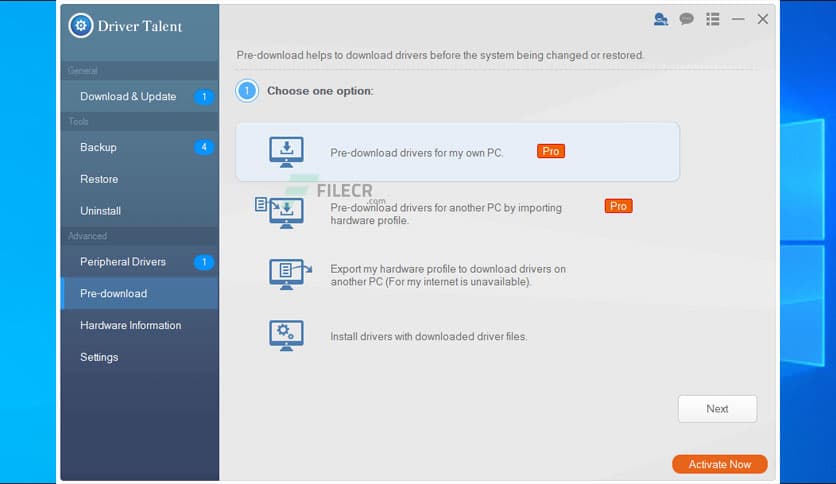Click the install drivers gear monitor icon
836x484 pixels.
(286, 335)
